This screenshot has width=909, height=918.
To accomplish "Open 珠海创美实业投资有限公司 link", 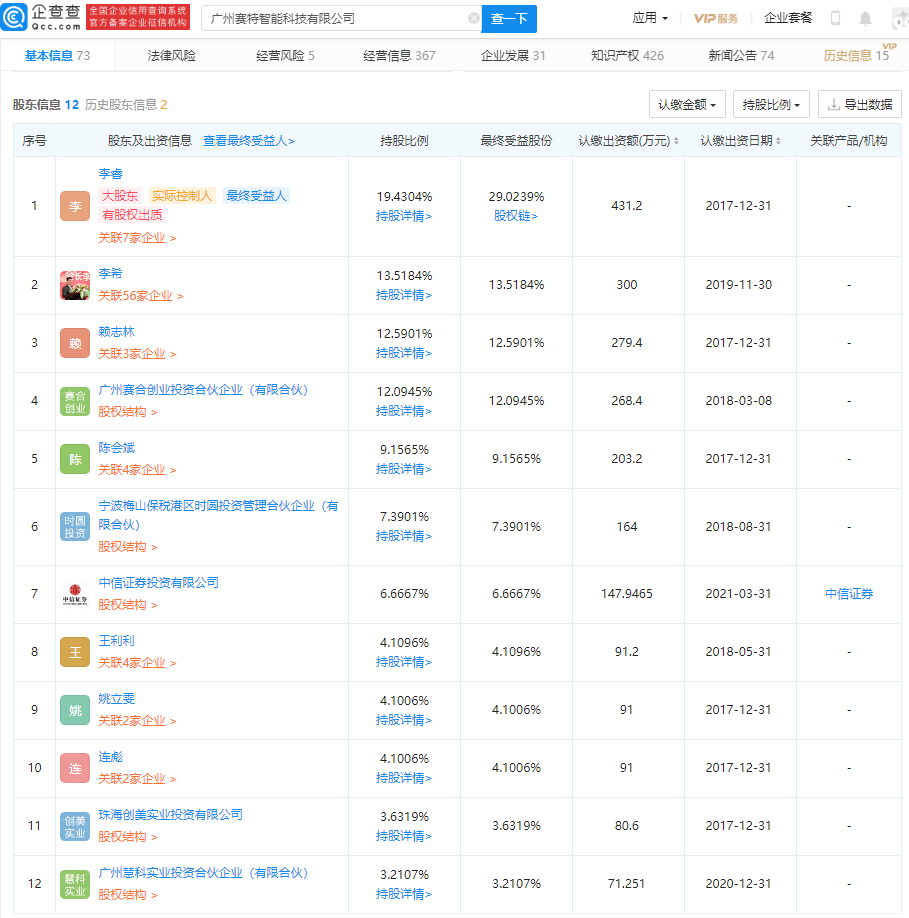I will tap(170, 814).
